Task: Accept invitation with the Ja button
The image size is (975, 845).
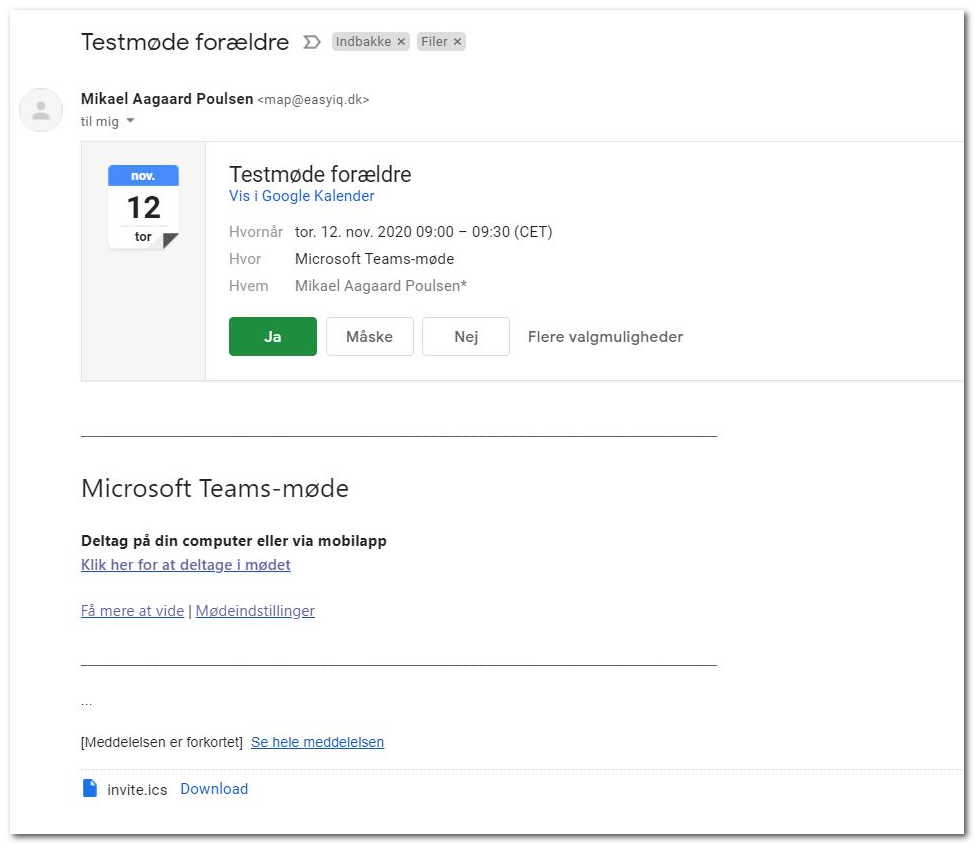Action: coord(272,336)
